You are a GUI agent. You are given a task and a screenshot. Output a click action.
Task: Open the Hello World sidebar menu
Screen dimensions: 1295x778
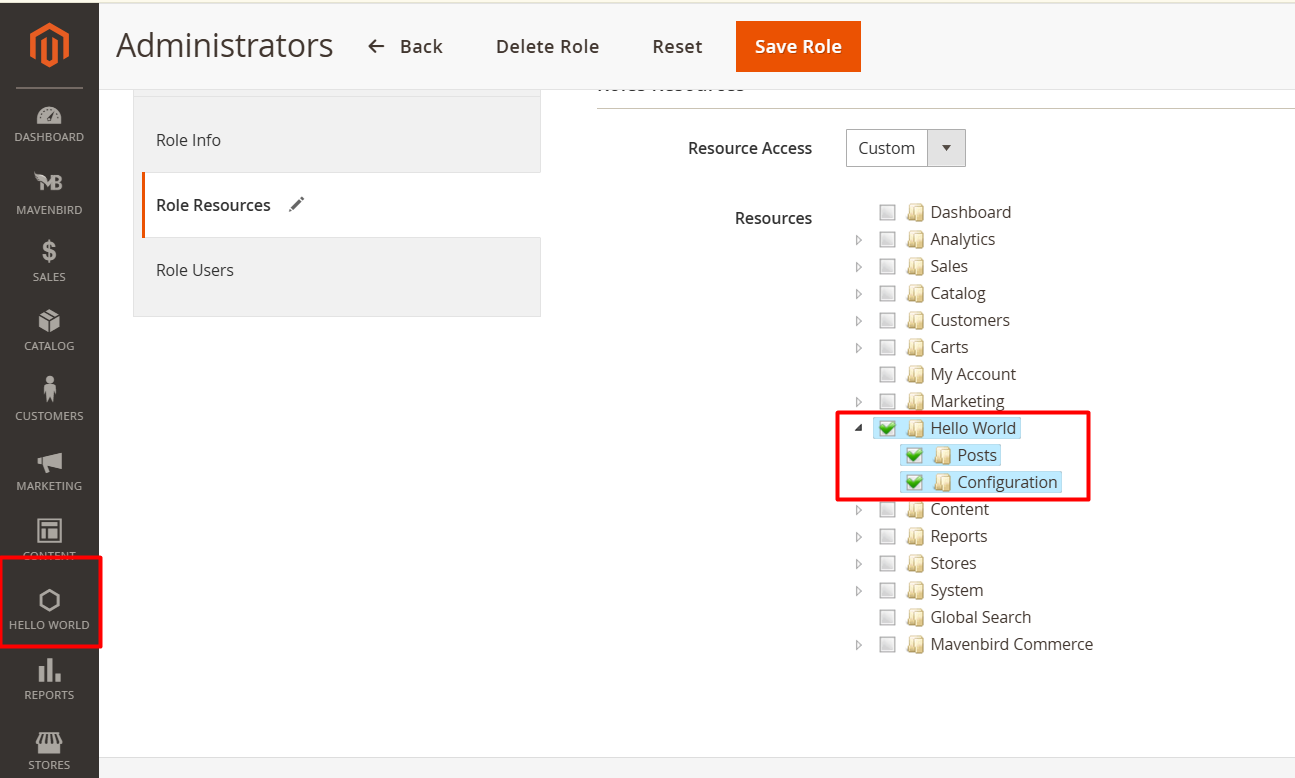pyautogui.click(x=49, y=609)
